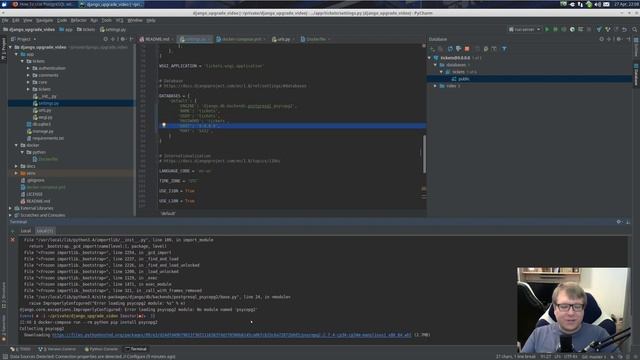
Task: Collapse the docker folder
Action: [16, 145]
